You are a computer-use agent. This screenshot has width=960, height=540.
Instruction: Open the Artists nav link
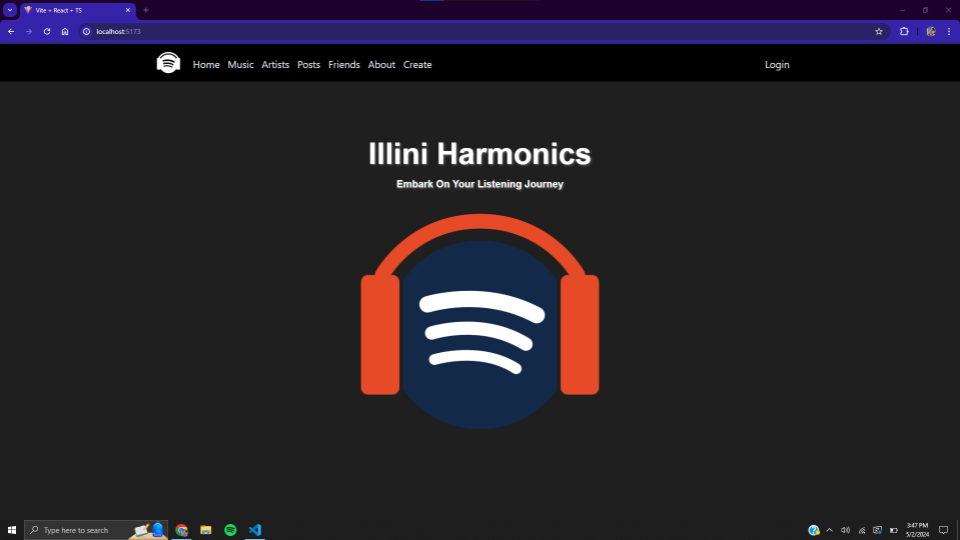pos(276,65)
